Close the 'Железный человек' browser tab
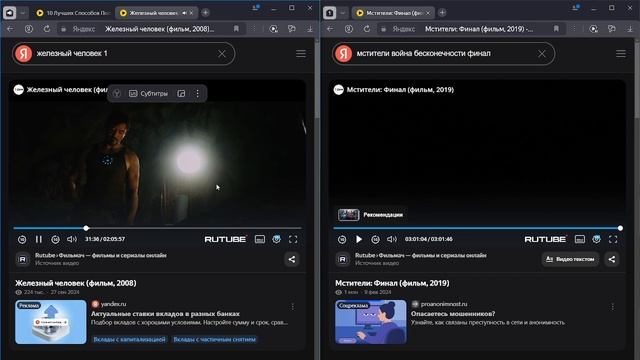The image size is (640, 360). pyautogui.click(x=191, y=13)
